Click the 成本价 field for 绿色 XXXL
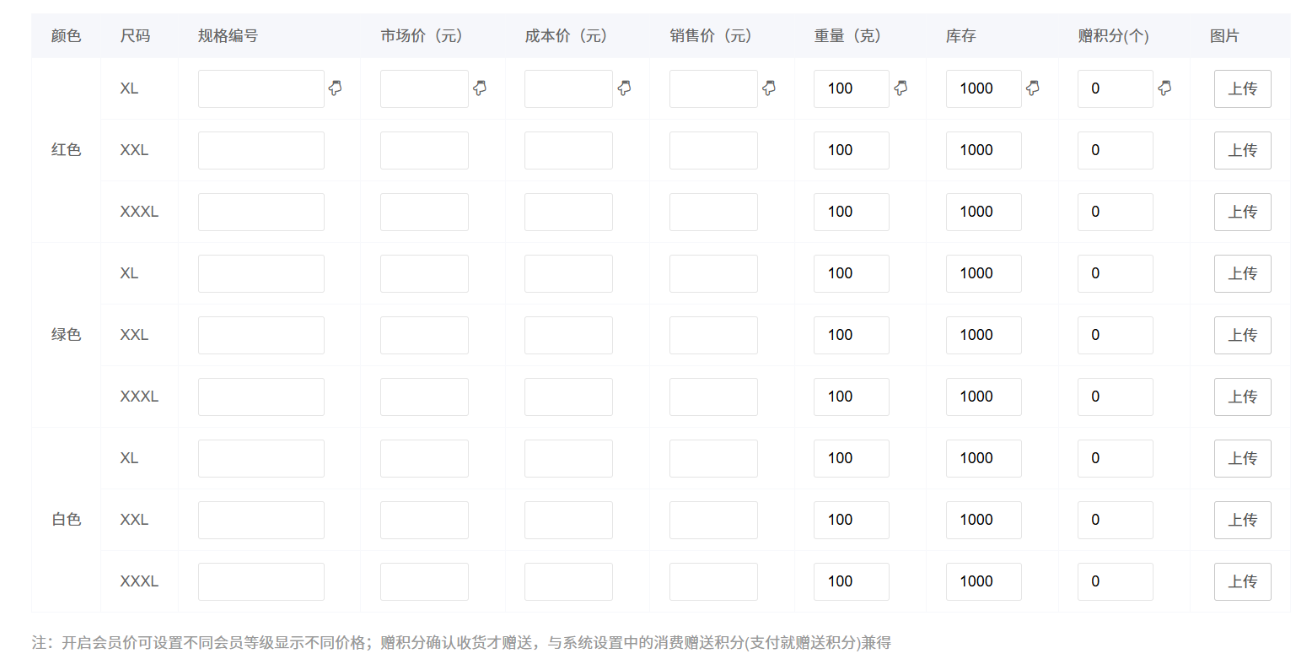 click(x=568, y=397)
